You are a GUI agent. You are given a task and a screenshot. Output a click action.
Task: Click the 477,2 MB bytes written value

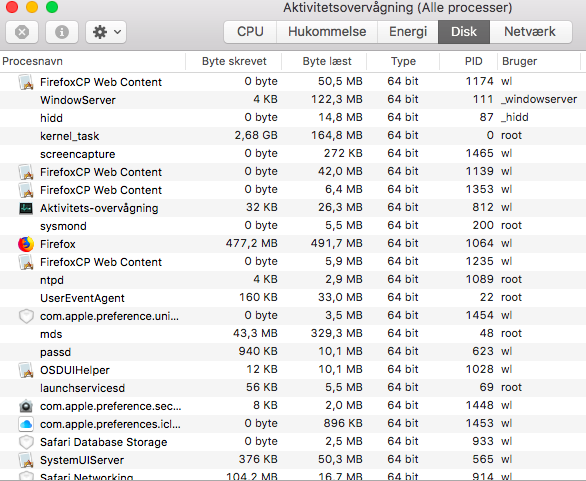pos(252,243)
